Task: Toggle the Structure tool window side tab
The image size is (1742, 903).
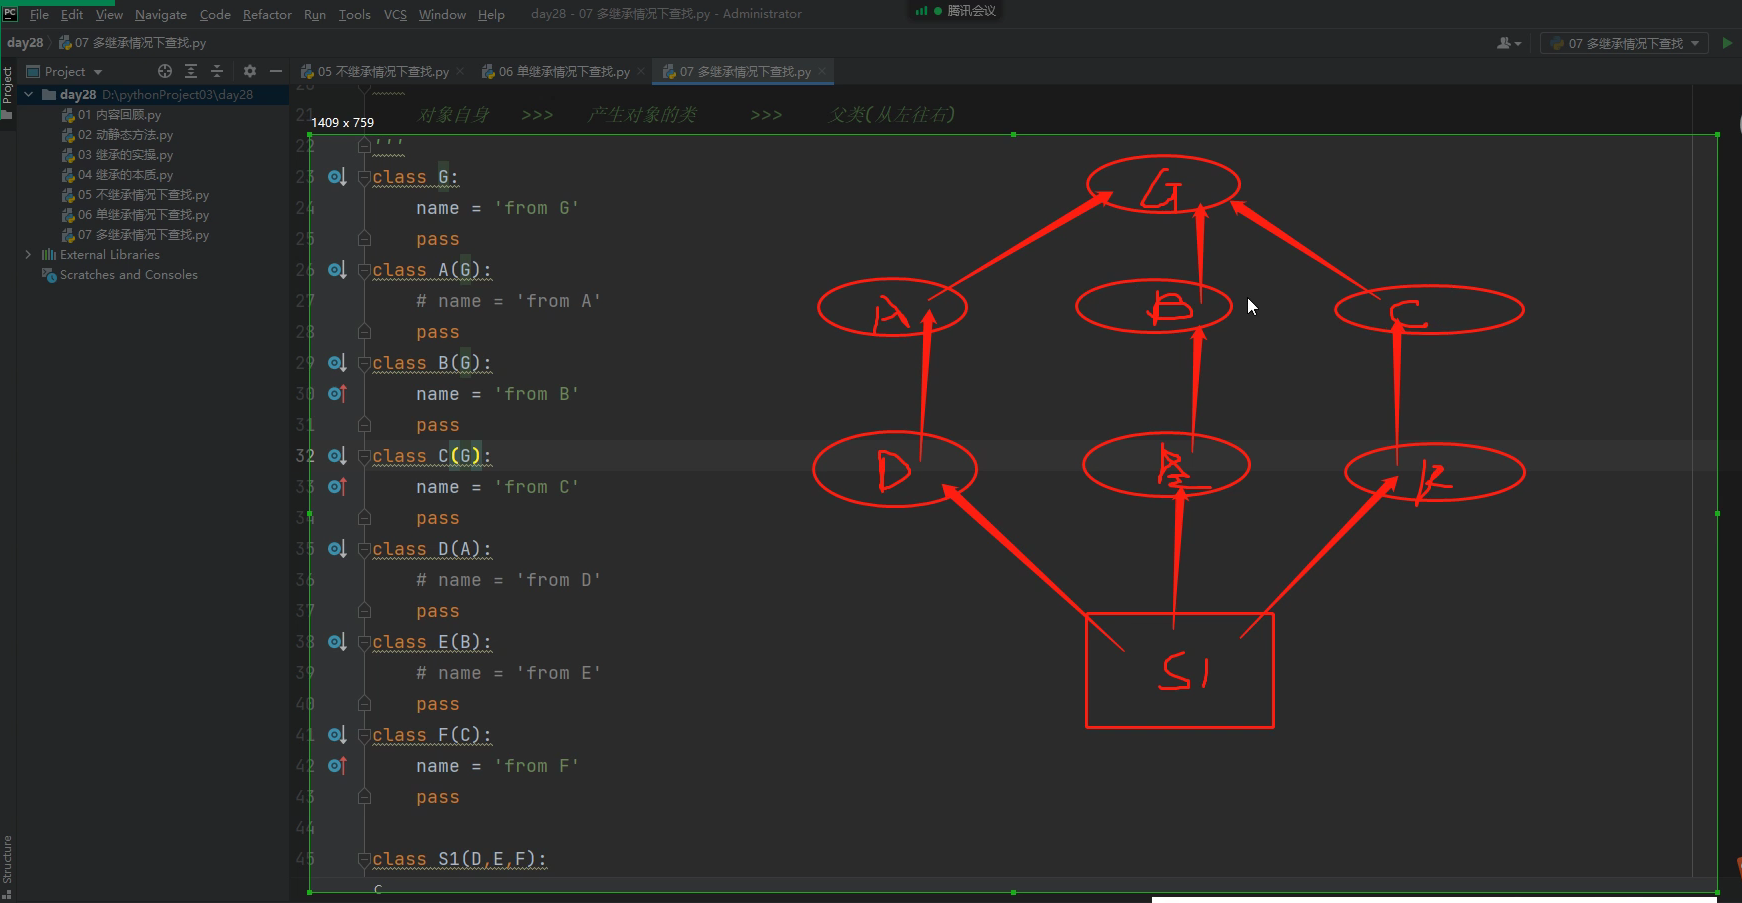Action: (7, 866)
